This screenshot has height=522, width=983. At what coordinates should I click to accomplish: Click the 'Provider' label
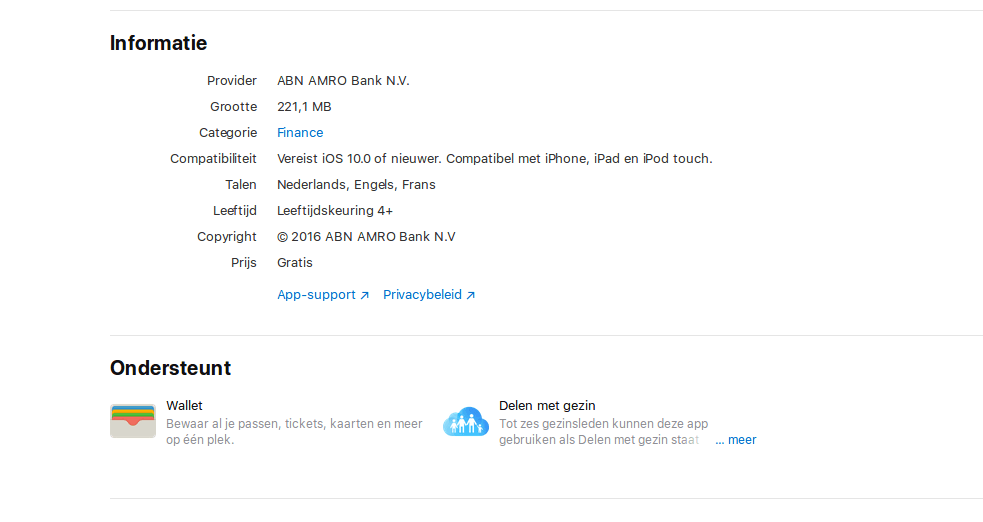(x=232, y=81)
